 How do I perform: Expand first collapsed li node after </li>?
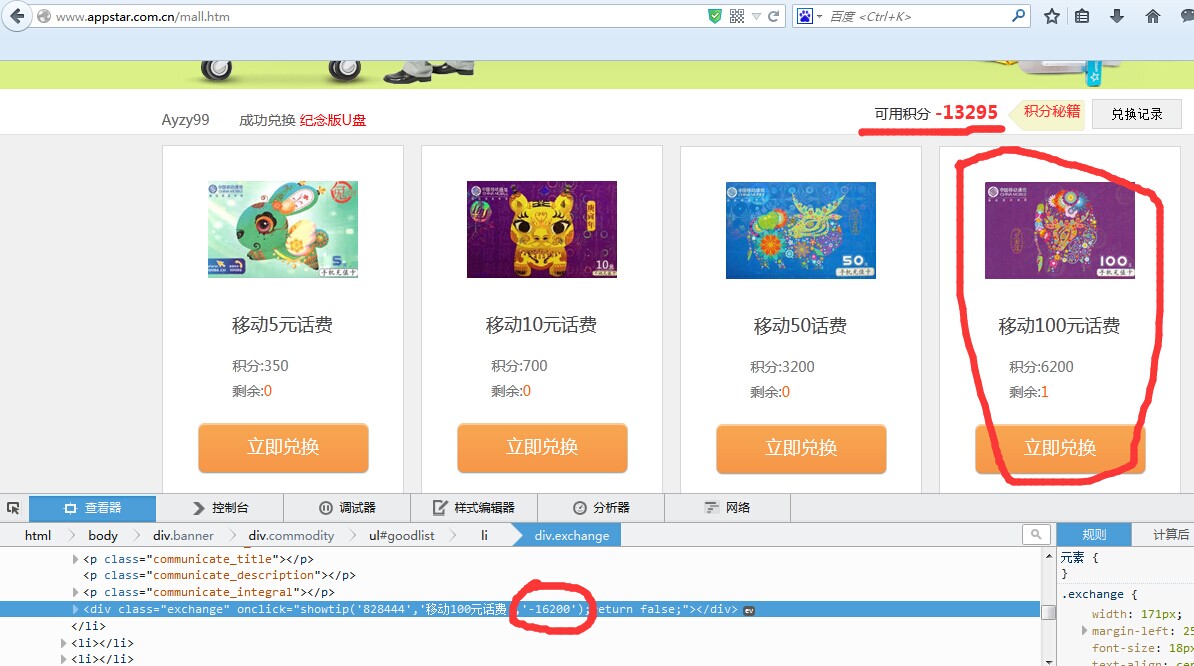pyautogui.click(x=63, y=643)
